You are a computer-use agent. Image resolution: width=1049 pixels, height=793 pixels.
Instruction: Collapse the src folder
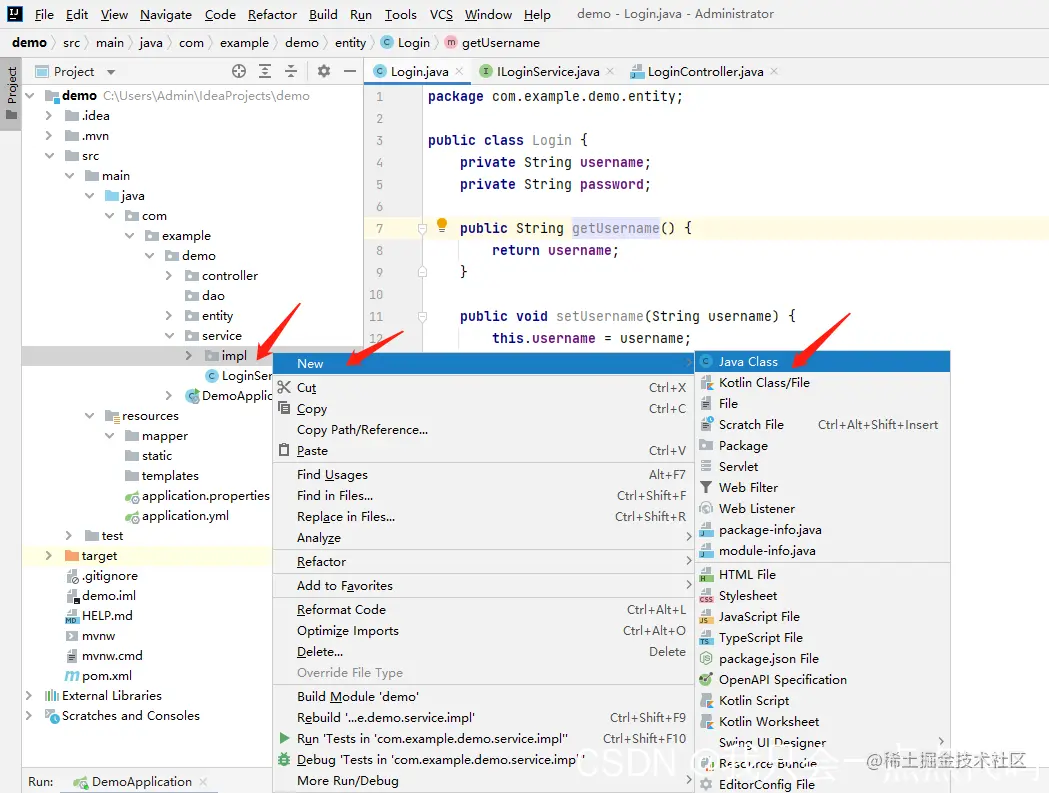[x=50, y=156]
